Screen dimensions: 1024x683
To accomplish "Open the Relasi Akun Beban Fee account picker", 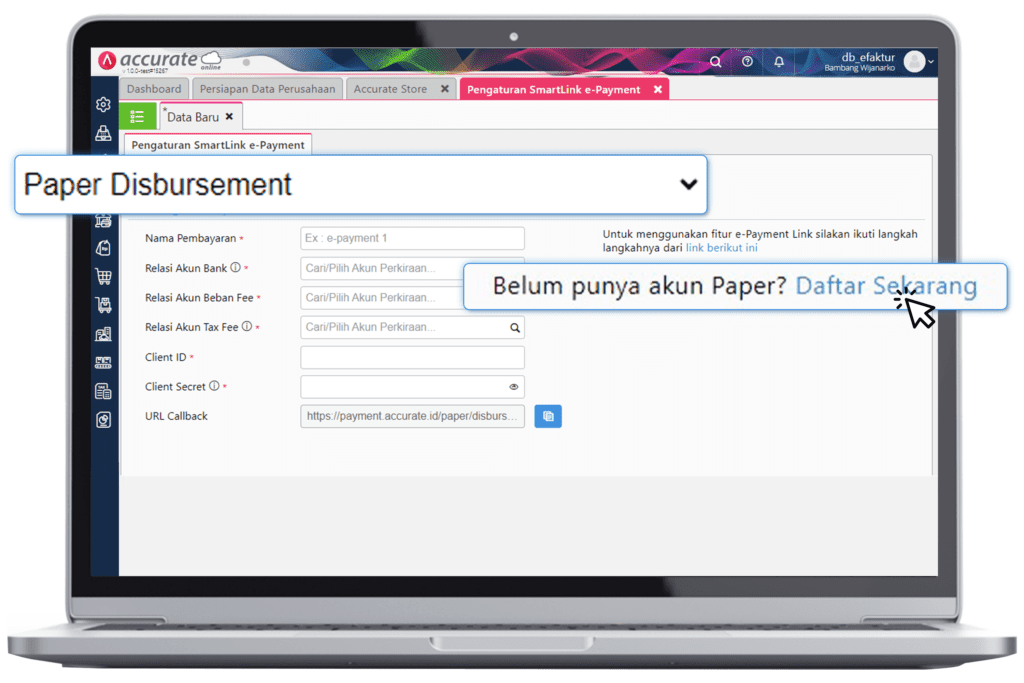I will 381,298.
